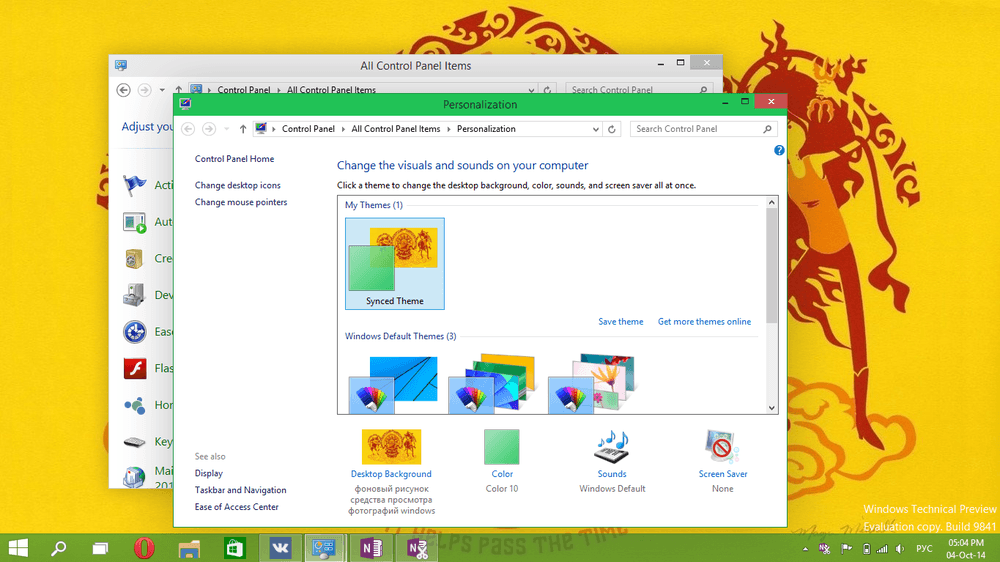Viewport: 1000px width, 562px height.
Task: Open Taskbar and Navigation link
Action: point(240,490)
